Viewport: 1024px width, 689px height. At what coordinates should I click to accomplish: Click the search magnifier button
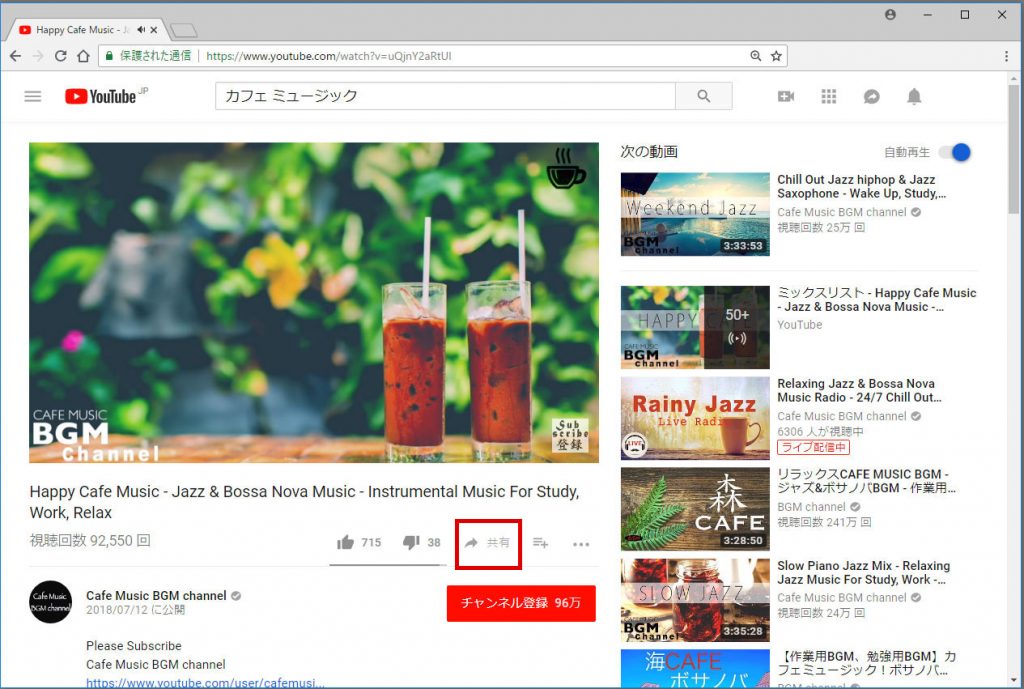pyautogui.click(x=703, y=96)
